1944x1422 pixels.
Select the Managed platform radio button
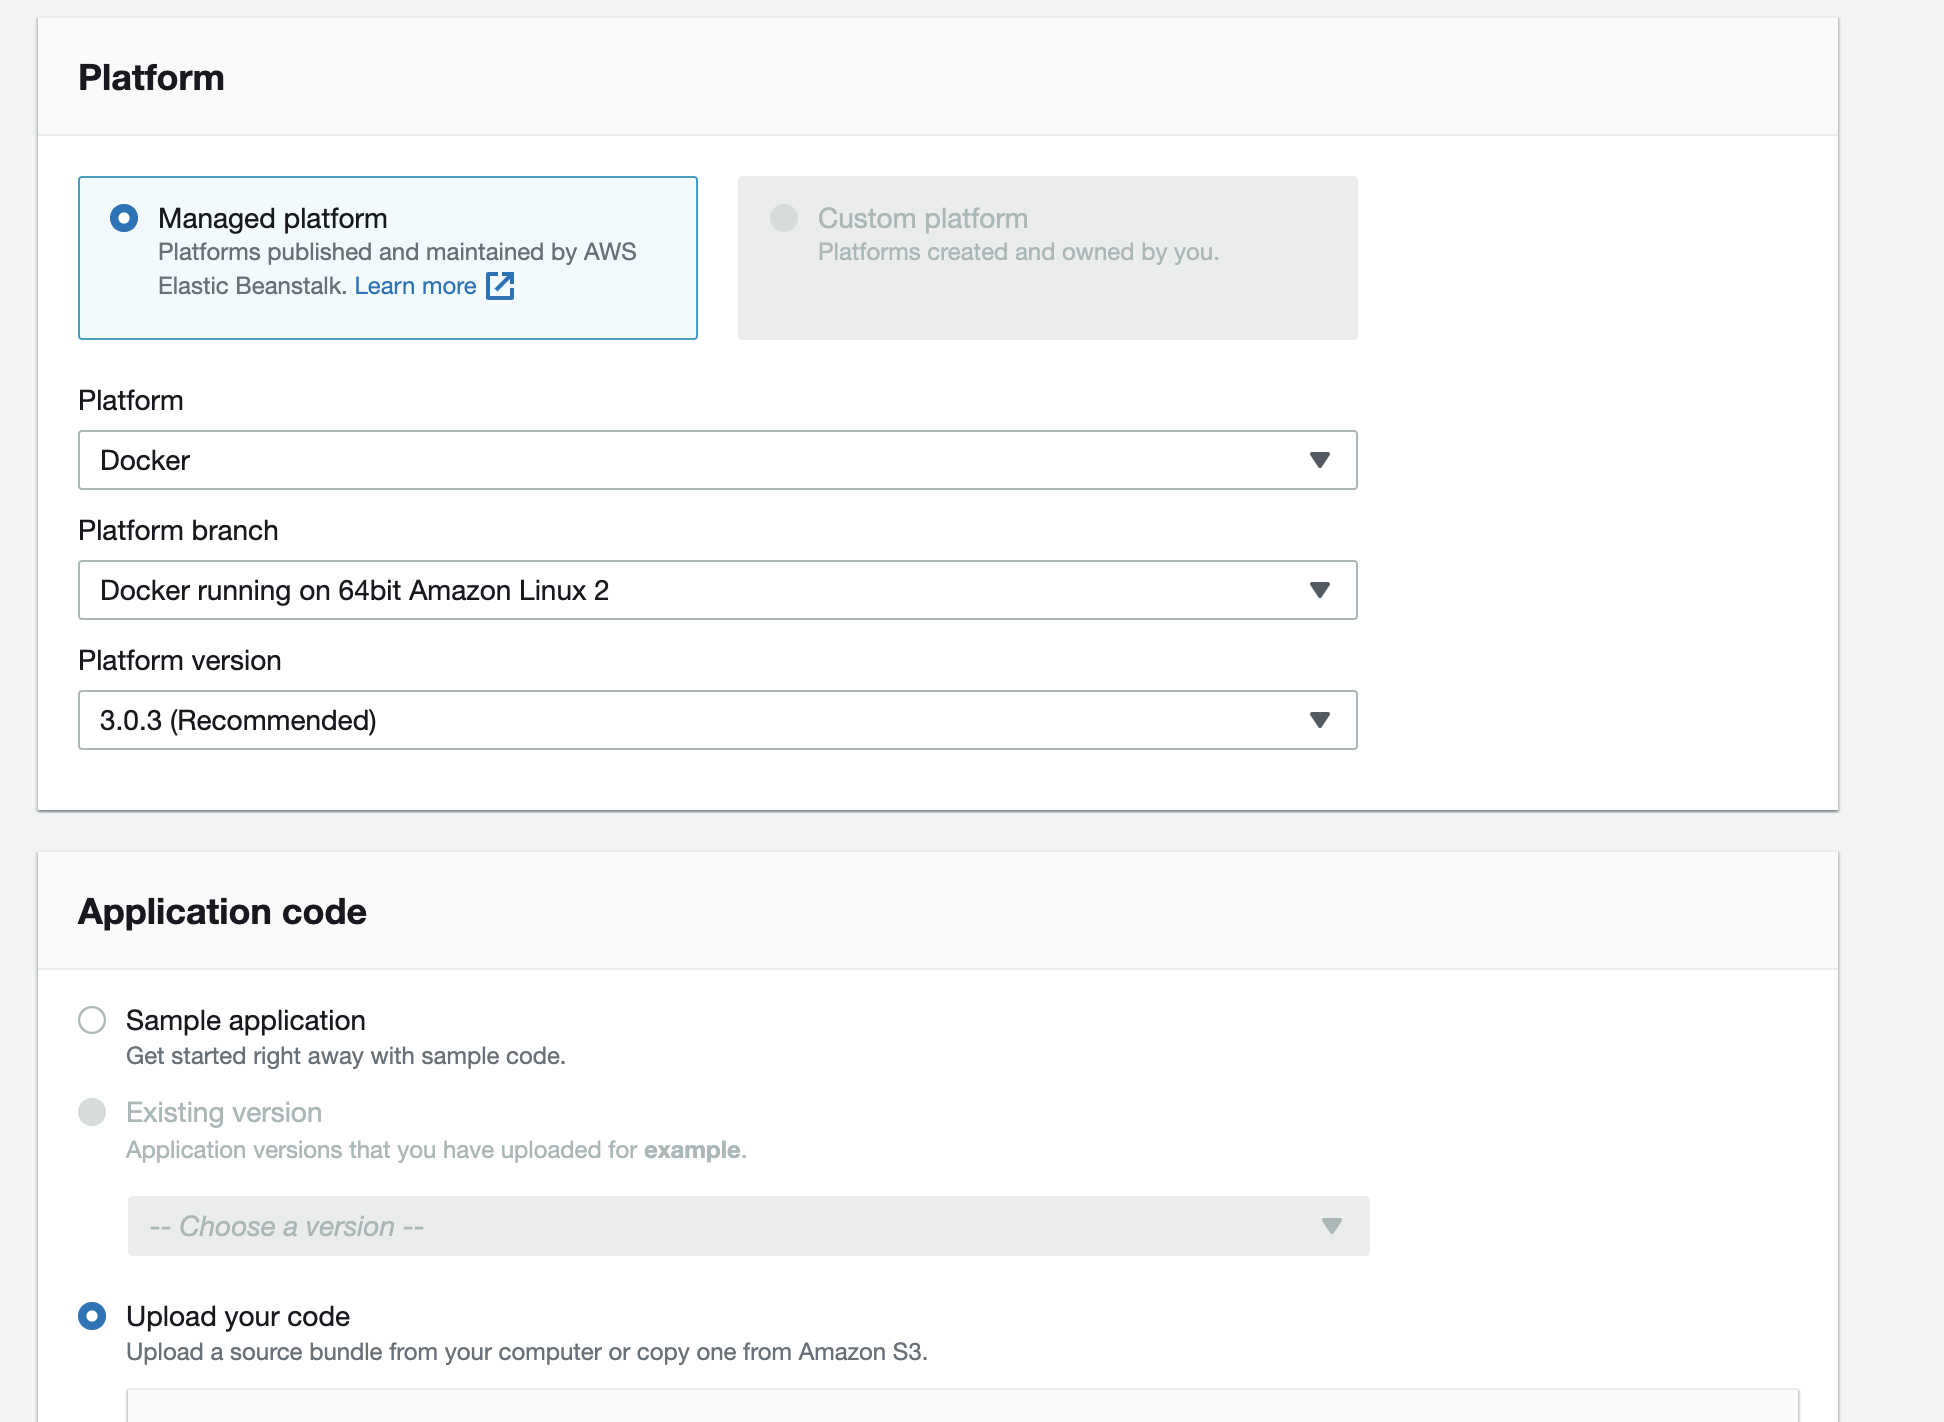coord(124,218)
